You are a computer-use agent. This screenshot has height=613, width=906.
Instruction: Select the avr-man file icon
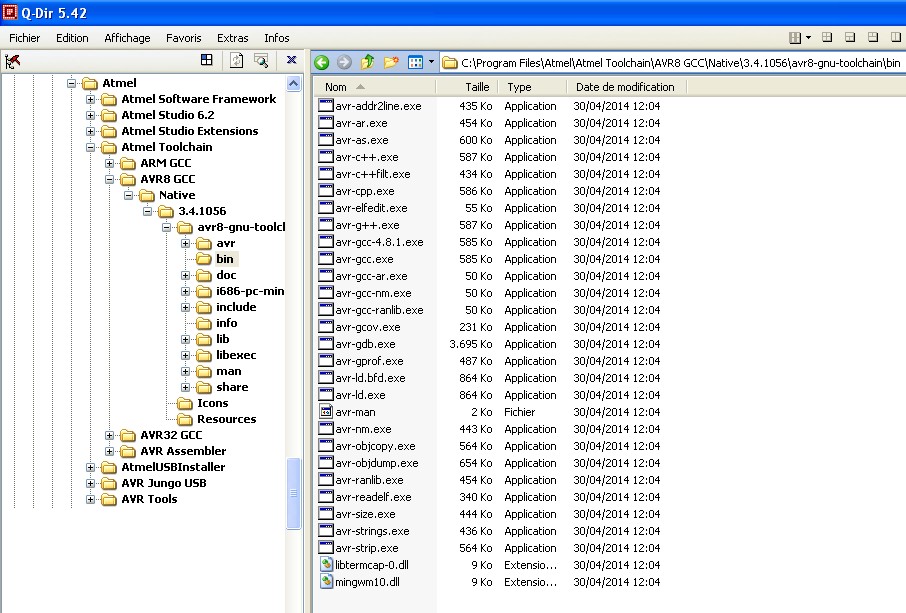(326, 412)
